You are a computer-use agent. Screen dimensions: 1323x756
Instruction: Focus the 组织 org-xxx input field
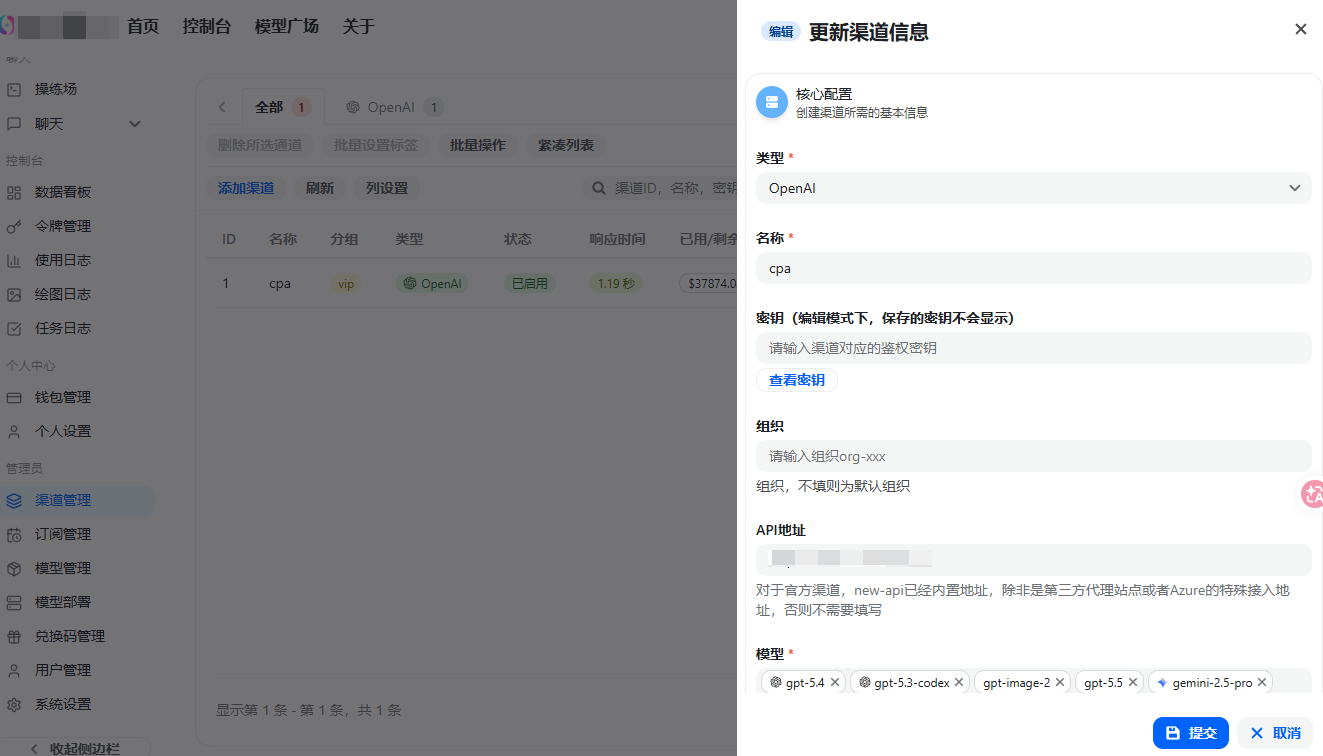click(1033, 456)
